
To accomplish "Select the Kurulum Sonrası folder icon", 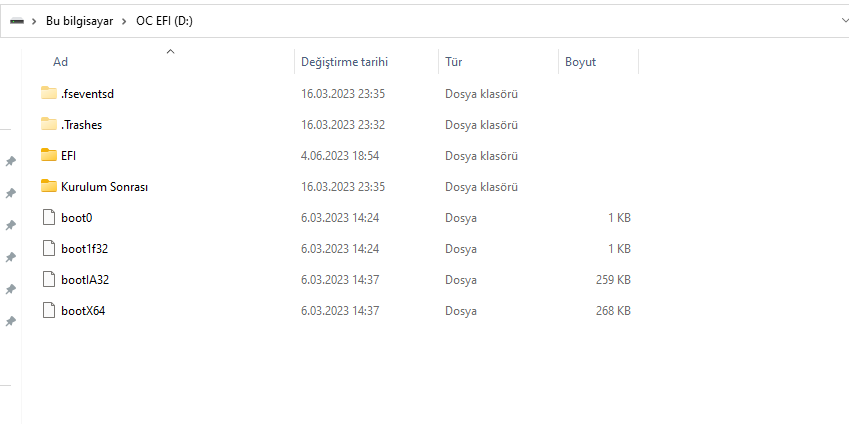I will pos(49,186).
